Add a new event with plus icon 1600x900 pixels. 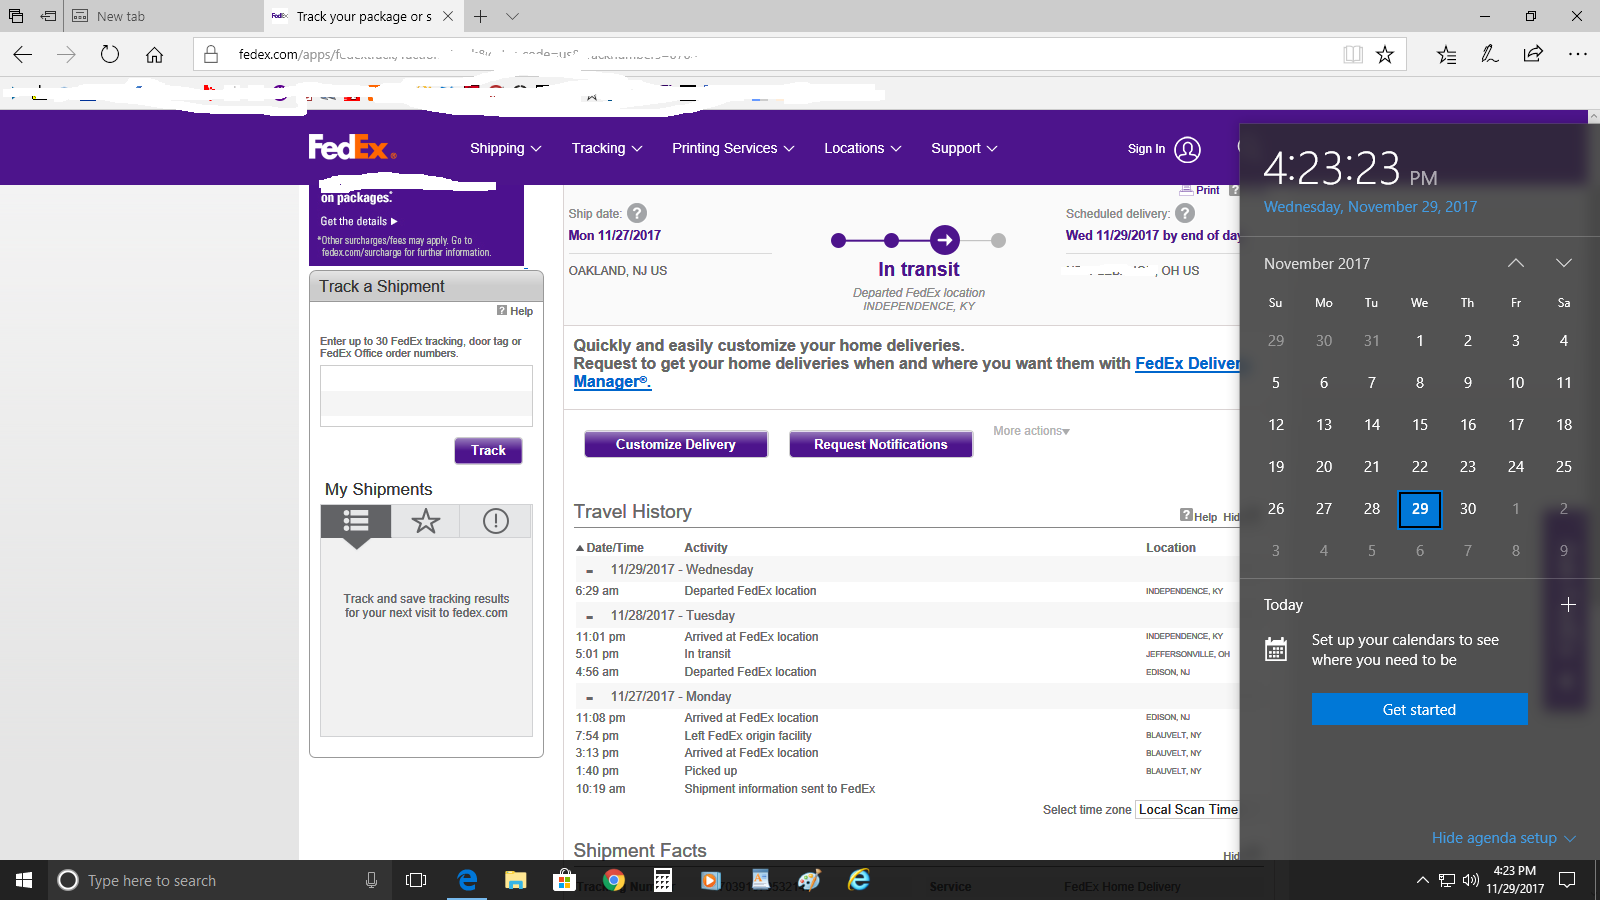[1568, 605]
